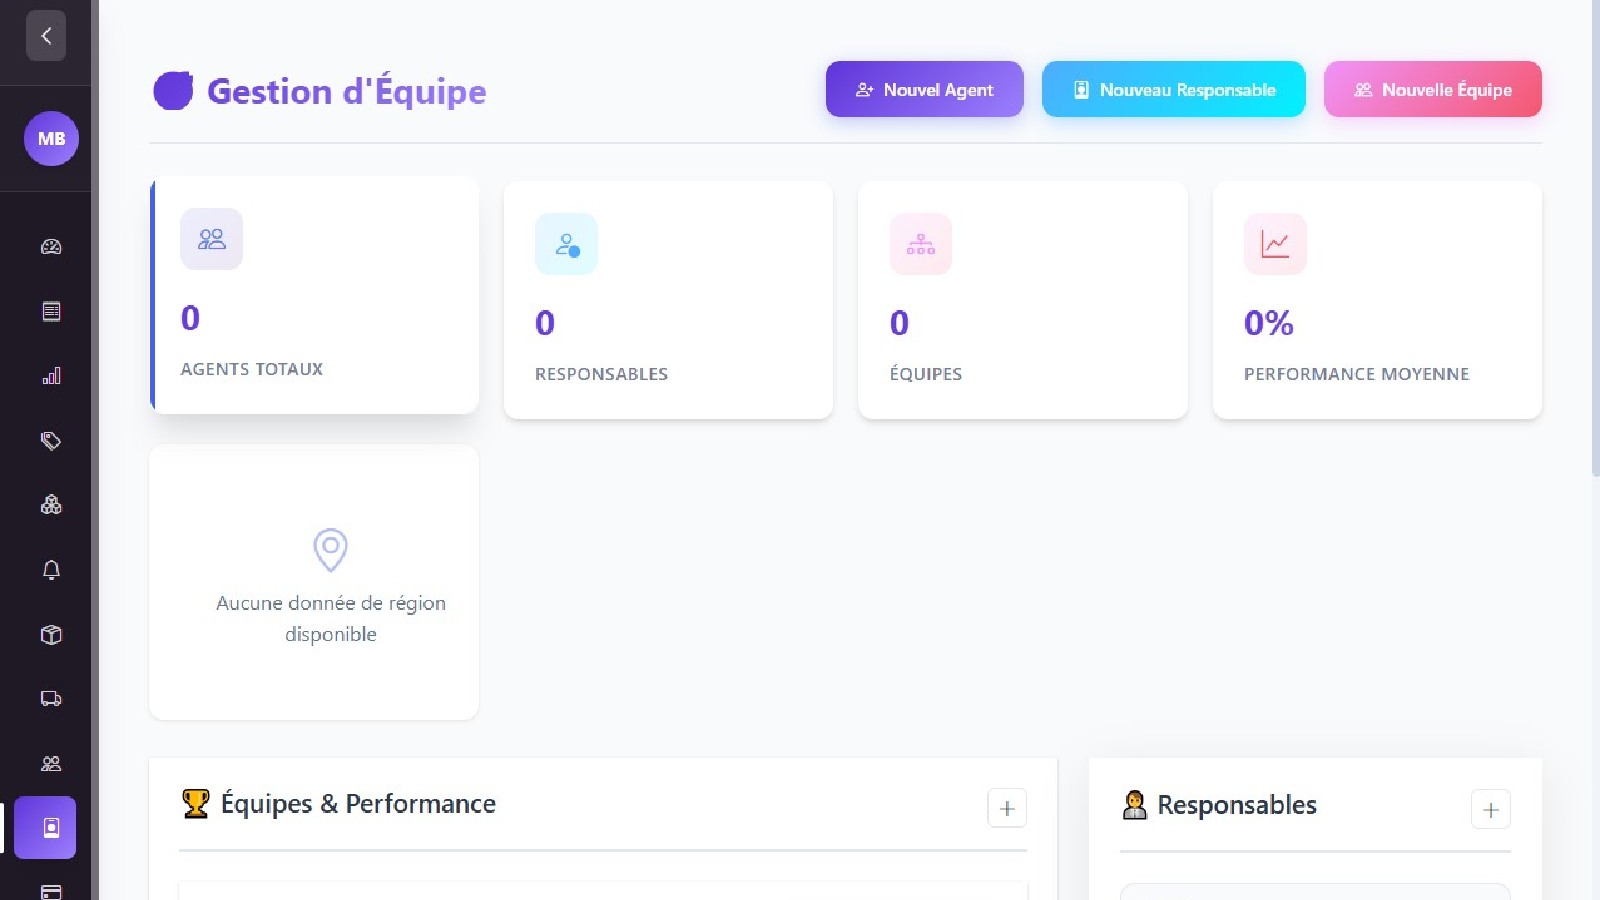The height and width of the screenshot is (900, 1600).
Task: Open the credit card sidebar icon
Action: tap(51, 890)
